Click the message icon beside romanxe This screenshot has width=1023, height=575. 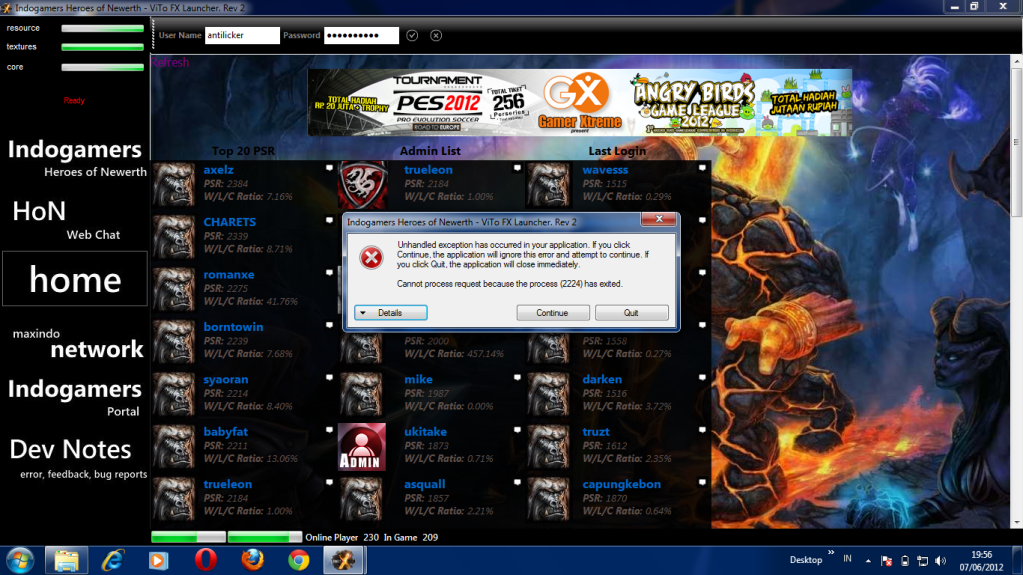(329, 273)
